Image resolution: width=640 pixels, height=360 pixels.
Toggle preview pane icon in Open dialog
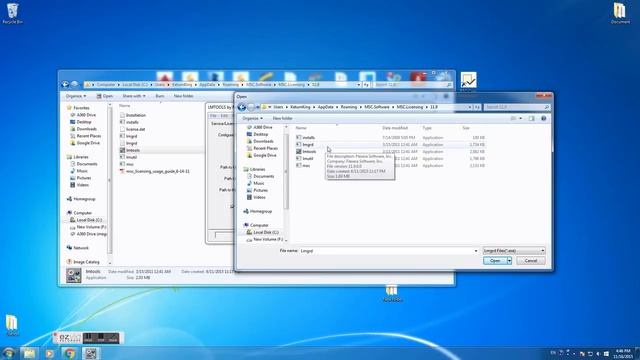pyautogui.click(x=531, y=118)
